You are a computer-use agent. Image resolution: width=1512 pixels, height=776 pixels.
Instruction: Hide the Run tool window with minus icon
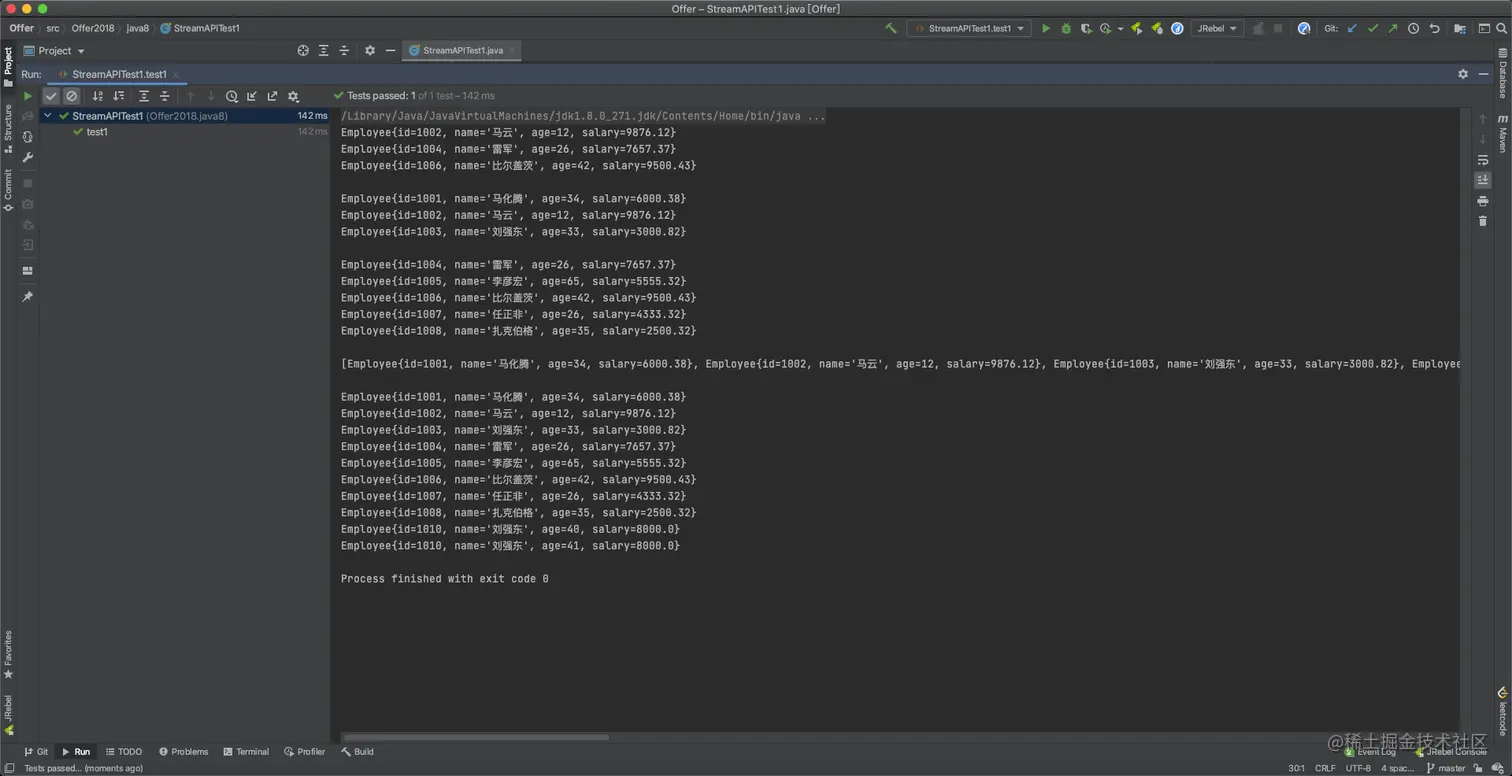pos(1483,74)
